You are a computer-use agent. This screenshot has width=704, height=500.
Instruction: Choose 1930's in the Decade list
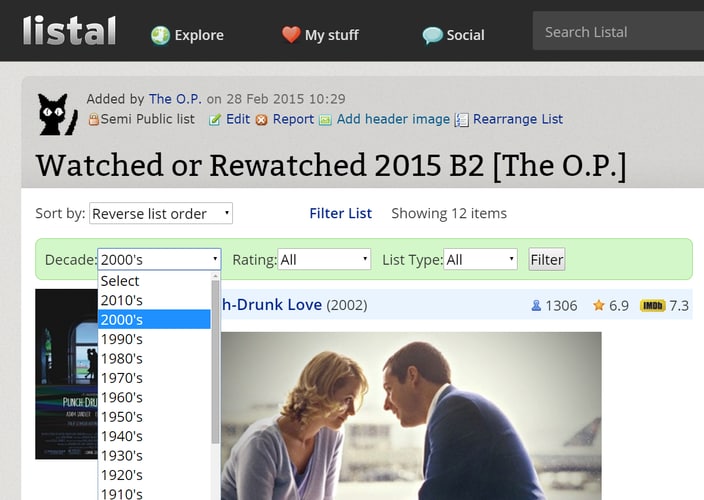click(x=154, y=456)
